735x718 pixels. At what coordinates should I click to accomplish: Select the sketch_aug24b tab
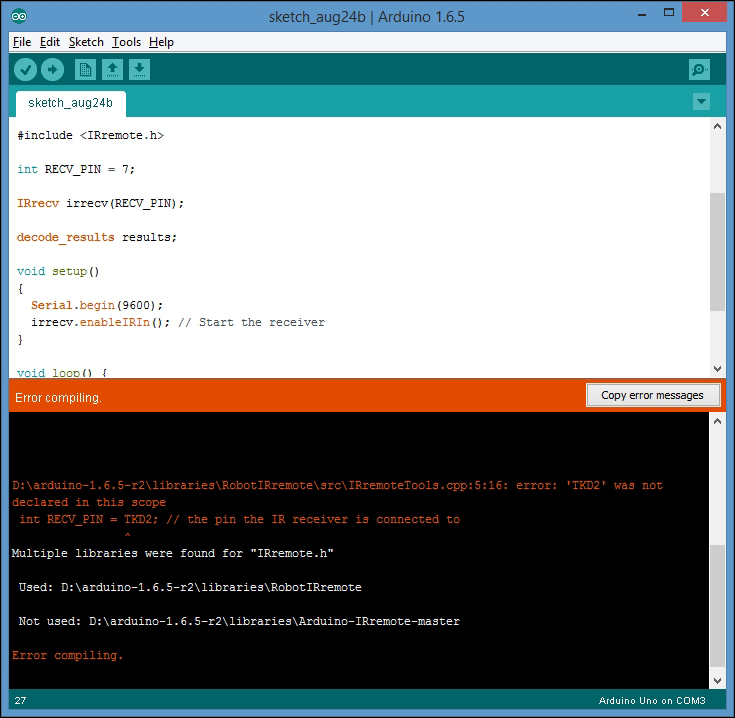point(70,103)
